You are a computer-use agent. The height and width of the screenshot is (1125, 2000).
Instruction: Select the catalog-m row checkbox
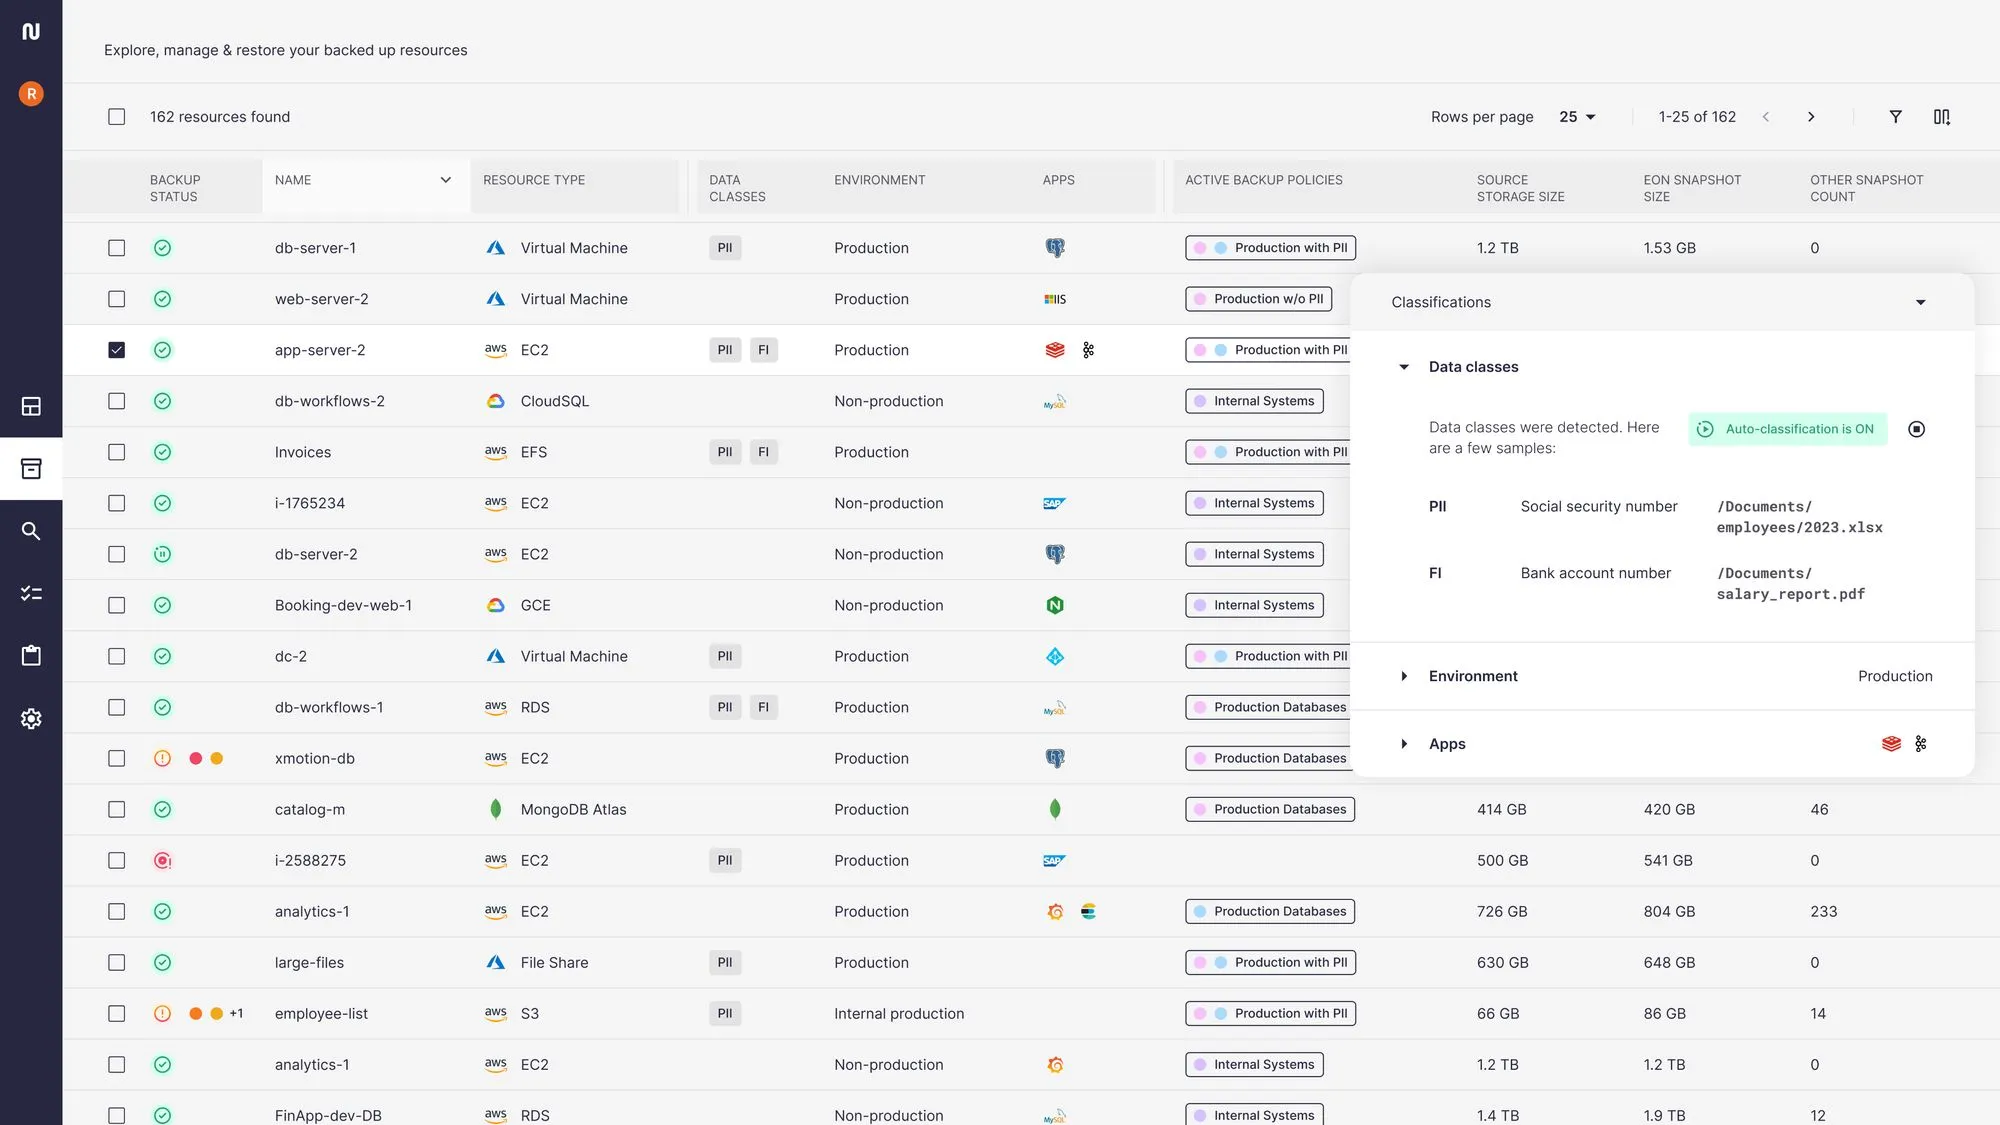[x=117, y=809]
